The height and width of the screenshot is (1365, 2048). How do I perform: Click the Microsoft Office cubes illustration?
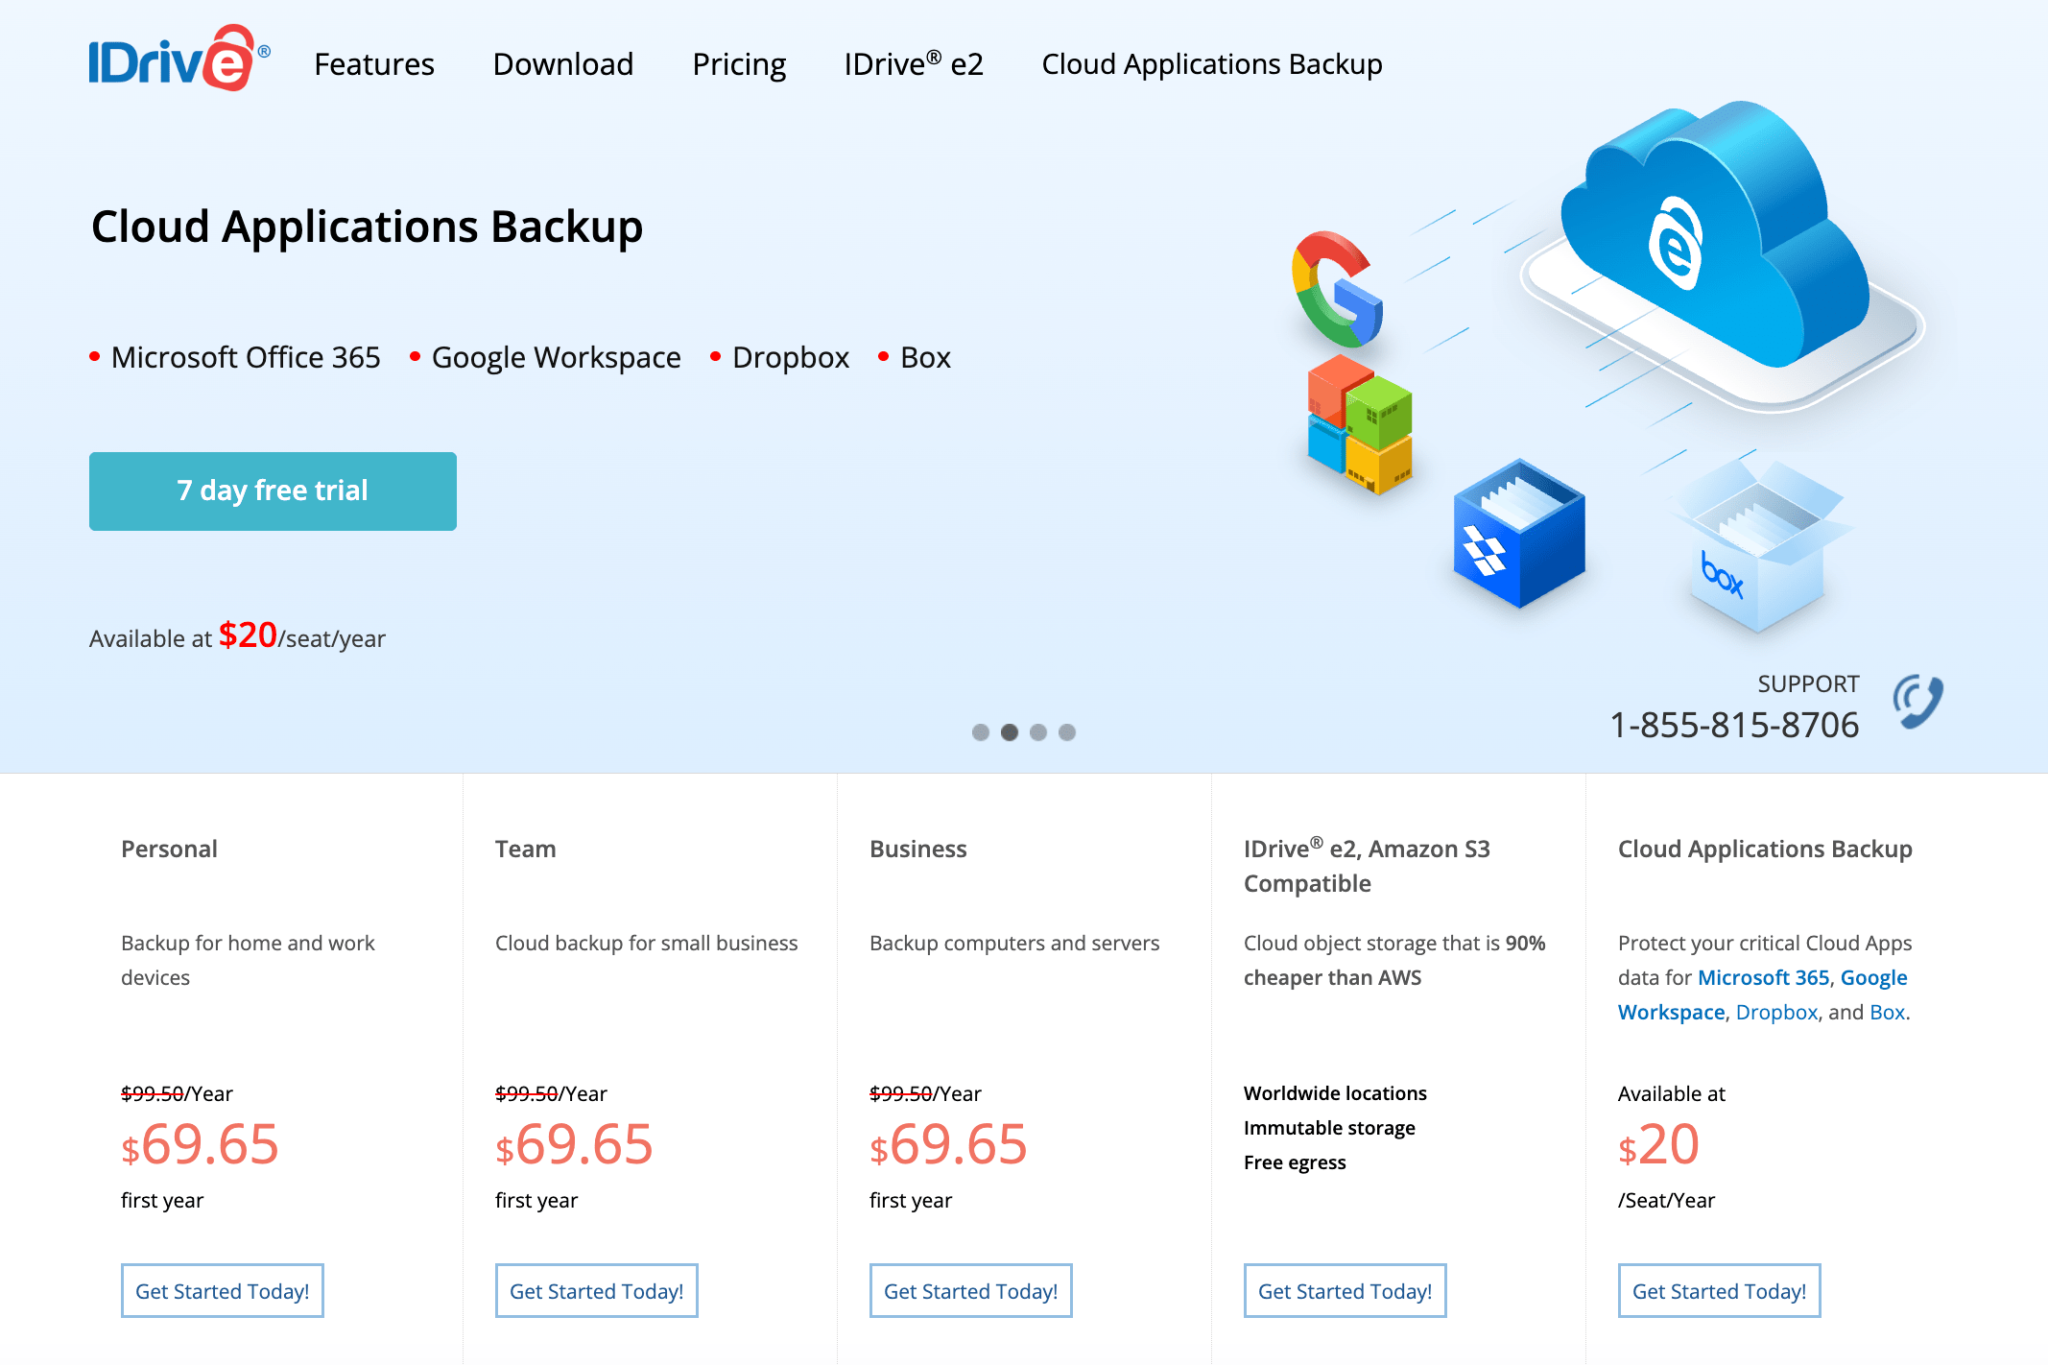tap(1360, 425)
